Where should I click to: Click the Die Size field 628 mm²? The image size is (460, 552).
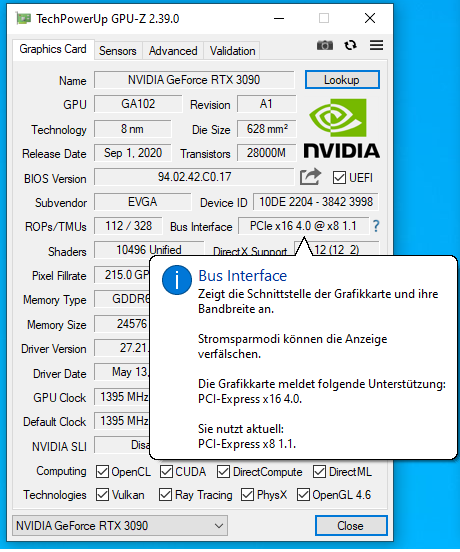click(267, 129)
